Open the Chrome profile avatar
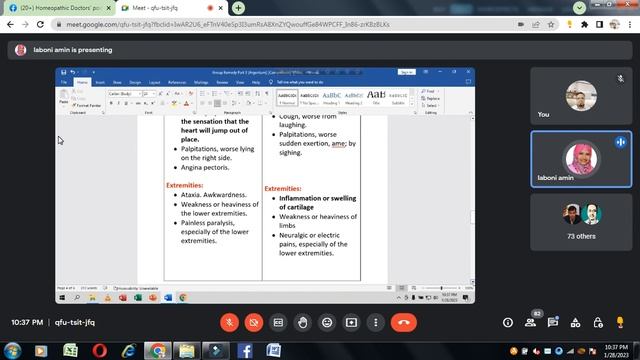Image resolution: width=640 pixels, height=360 pixels. 614,24
